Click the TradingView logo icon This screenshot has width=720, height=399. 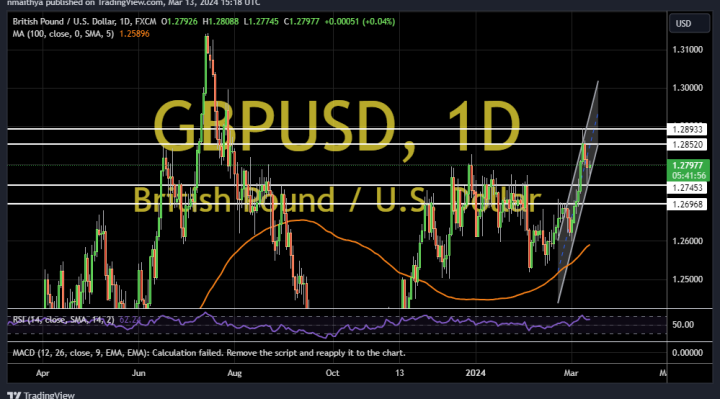[14, 395]
